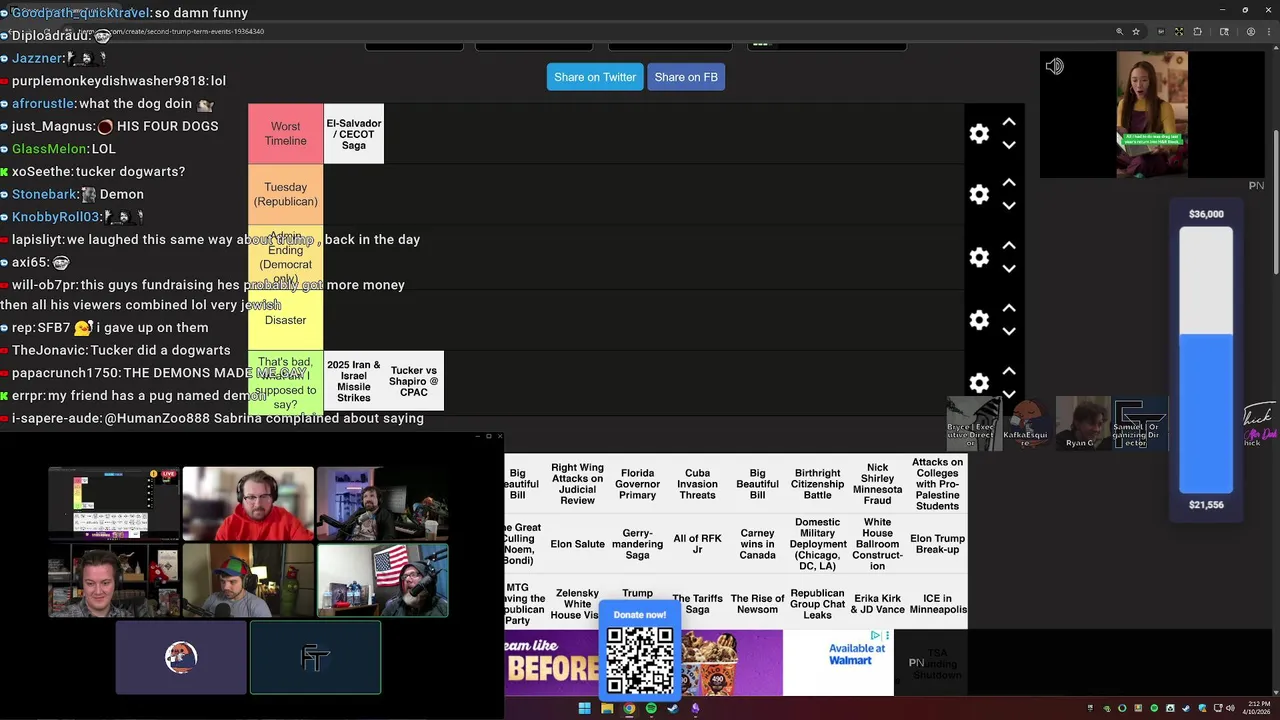Click speaker icon on the video overlay
Image resolution: width=1280 pixels, height=720 pixels.
pyautogui.click(x=1054, y=66)
